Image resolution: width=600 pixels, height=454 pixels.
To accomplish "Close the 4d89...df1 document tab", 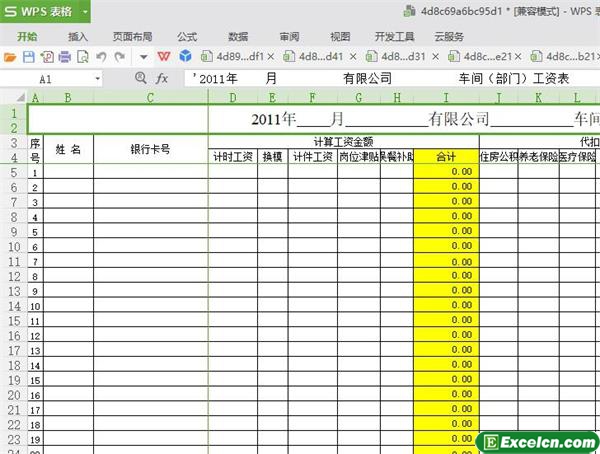I will pyautogui.click(x=271, y=57).
